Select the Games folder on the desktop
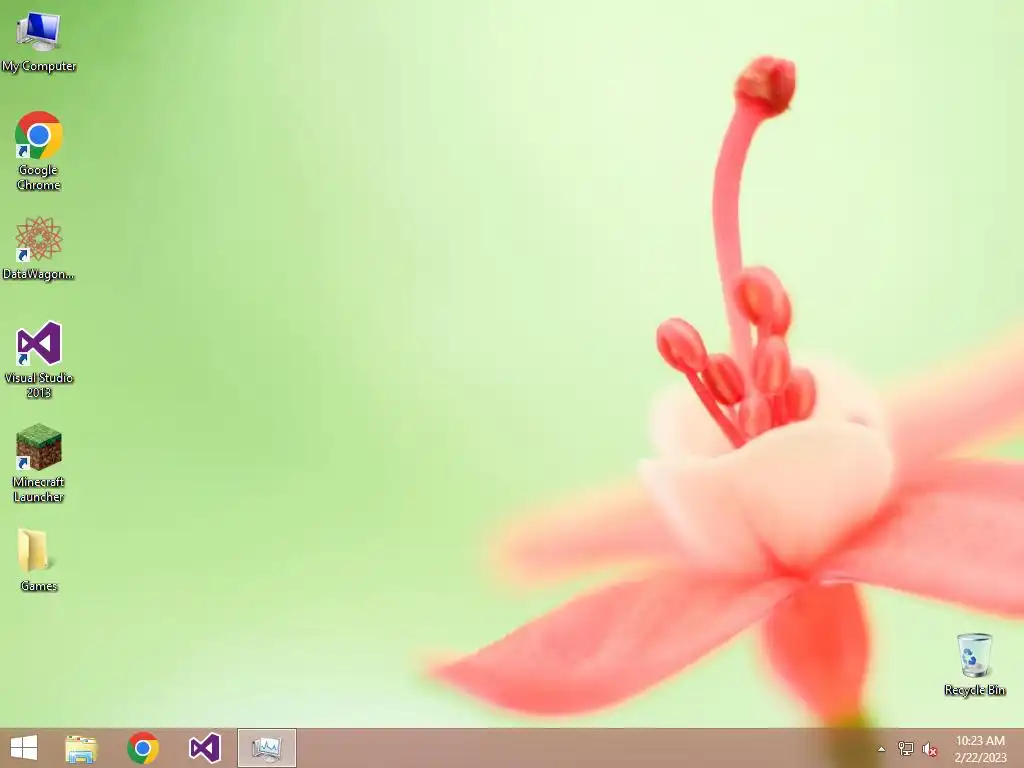The height and width of the screenshot is (768, 1024). click(39, 560)
